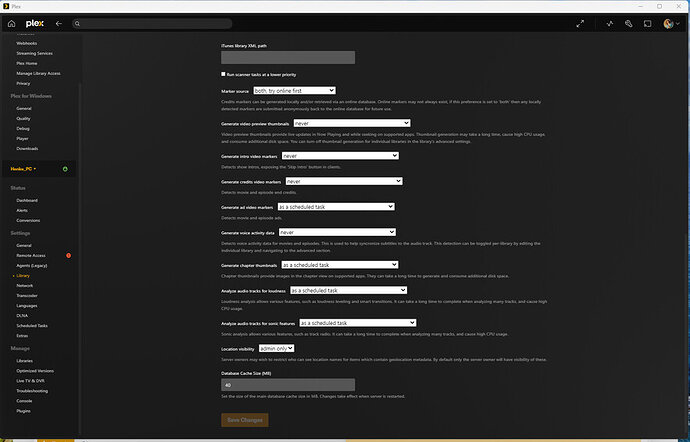
Task: Navigate back with the arrow icon
Action: click(59, 24)
